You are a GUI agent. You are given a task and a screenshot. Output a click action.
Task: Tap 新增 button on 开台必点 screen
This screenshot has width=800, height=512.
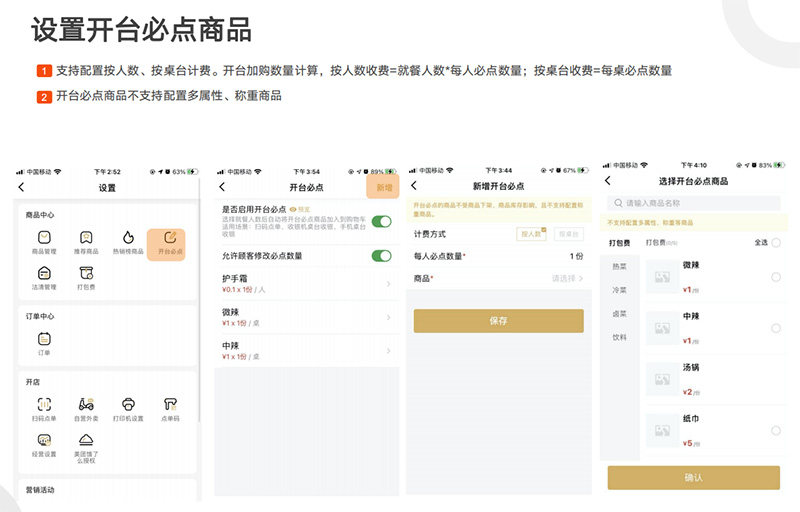point(383,187)
